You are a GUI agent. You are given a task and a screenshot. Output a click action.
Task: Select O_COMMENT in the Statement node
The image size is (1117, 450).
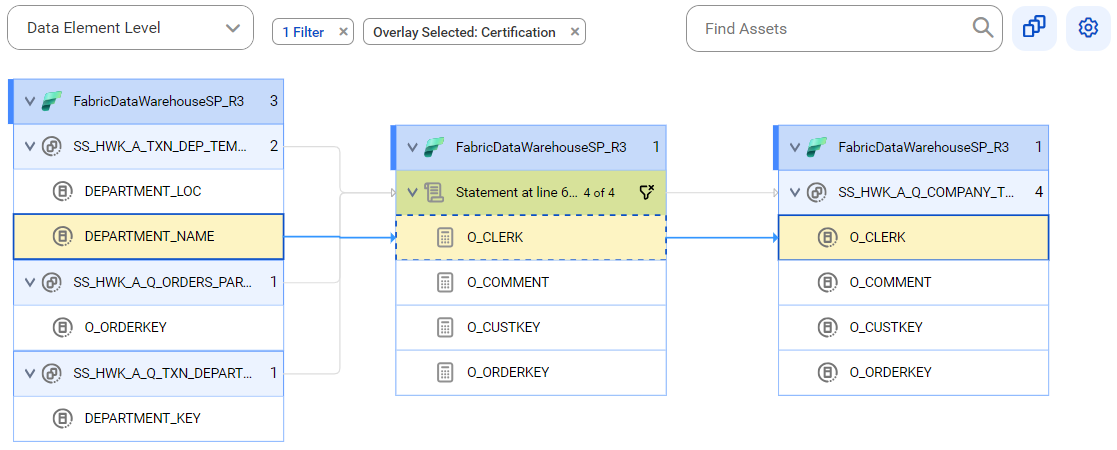tap(531, 283)
